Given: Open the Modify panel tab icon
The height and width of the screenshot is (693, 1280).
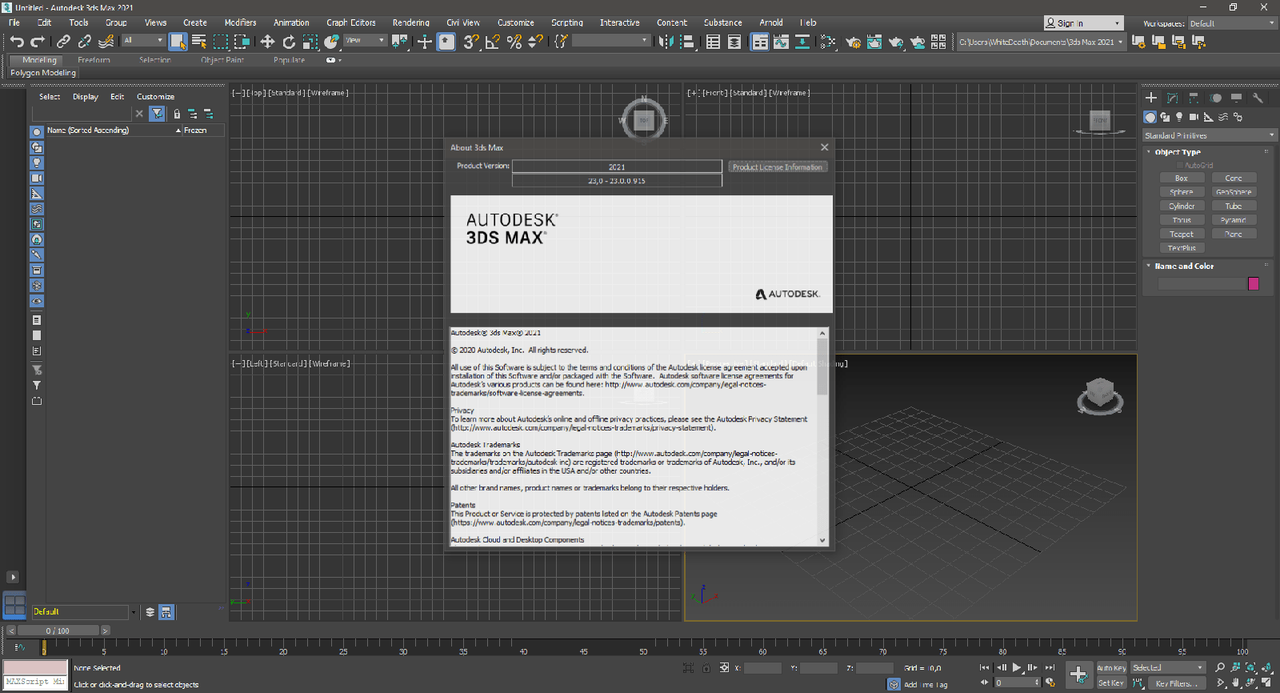Looking at the screenshot, I should (x=1172, y=98).
